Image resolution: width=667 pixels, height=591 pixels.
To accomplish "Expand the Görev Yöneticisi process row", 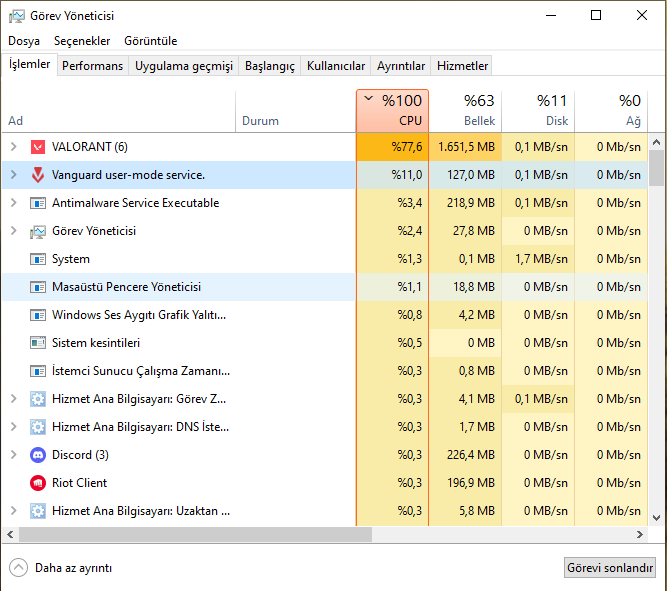I will click(x=14, y=231).
